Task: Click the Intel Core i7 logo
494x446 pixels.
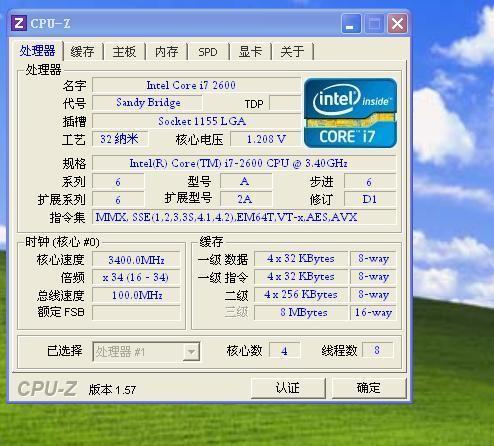Action: (x=350, y=113)
